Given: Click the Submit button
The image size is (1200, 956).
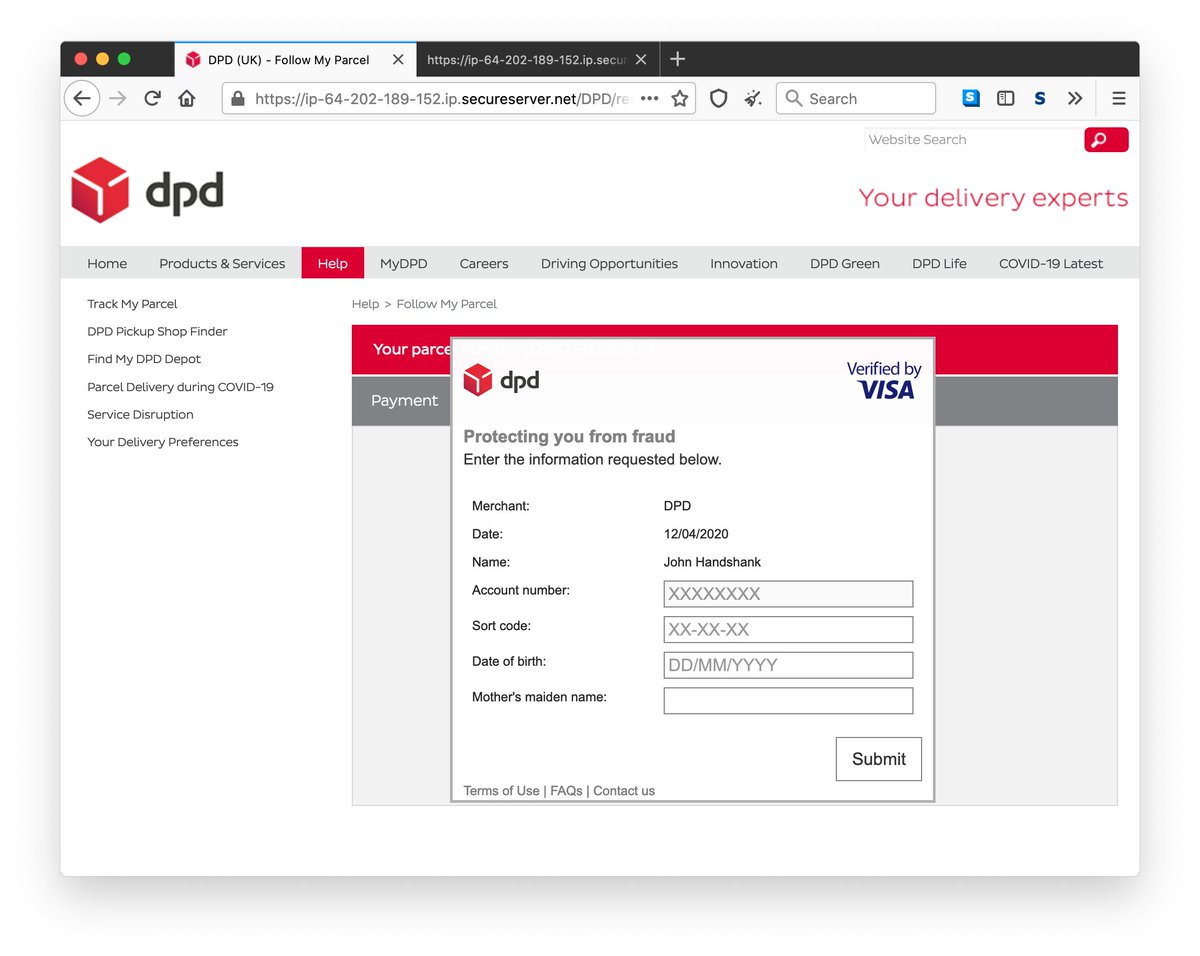Looking at the screenshot, I should point(879,759).
